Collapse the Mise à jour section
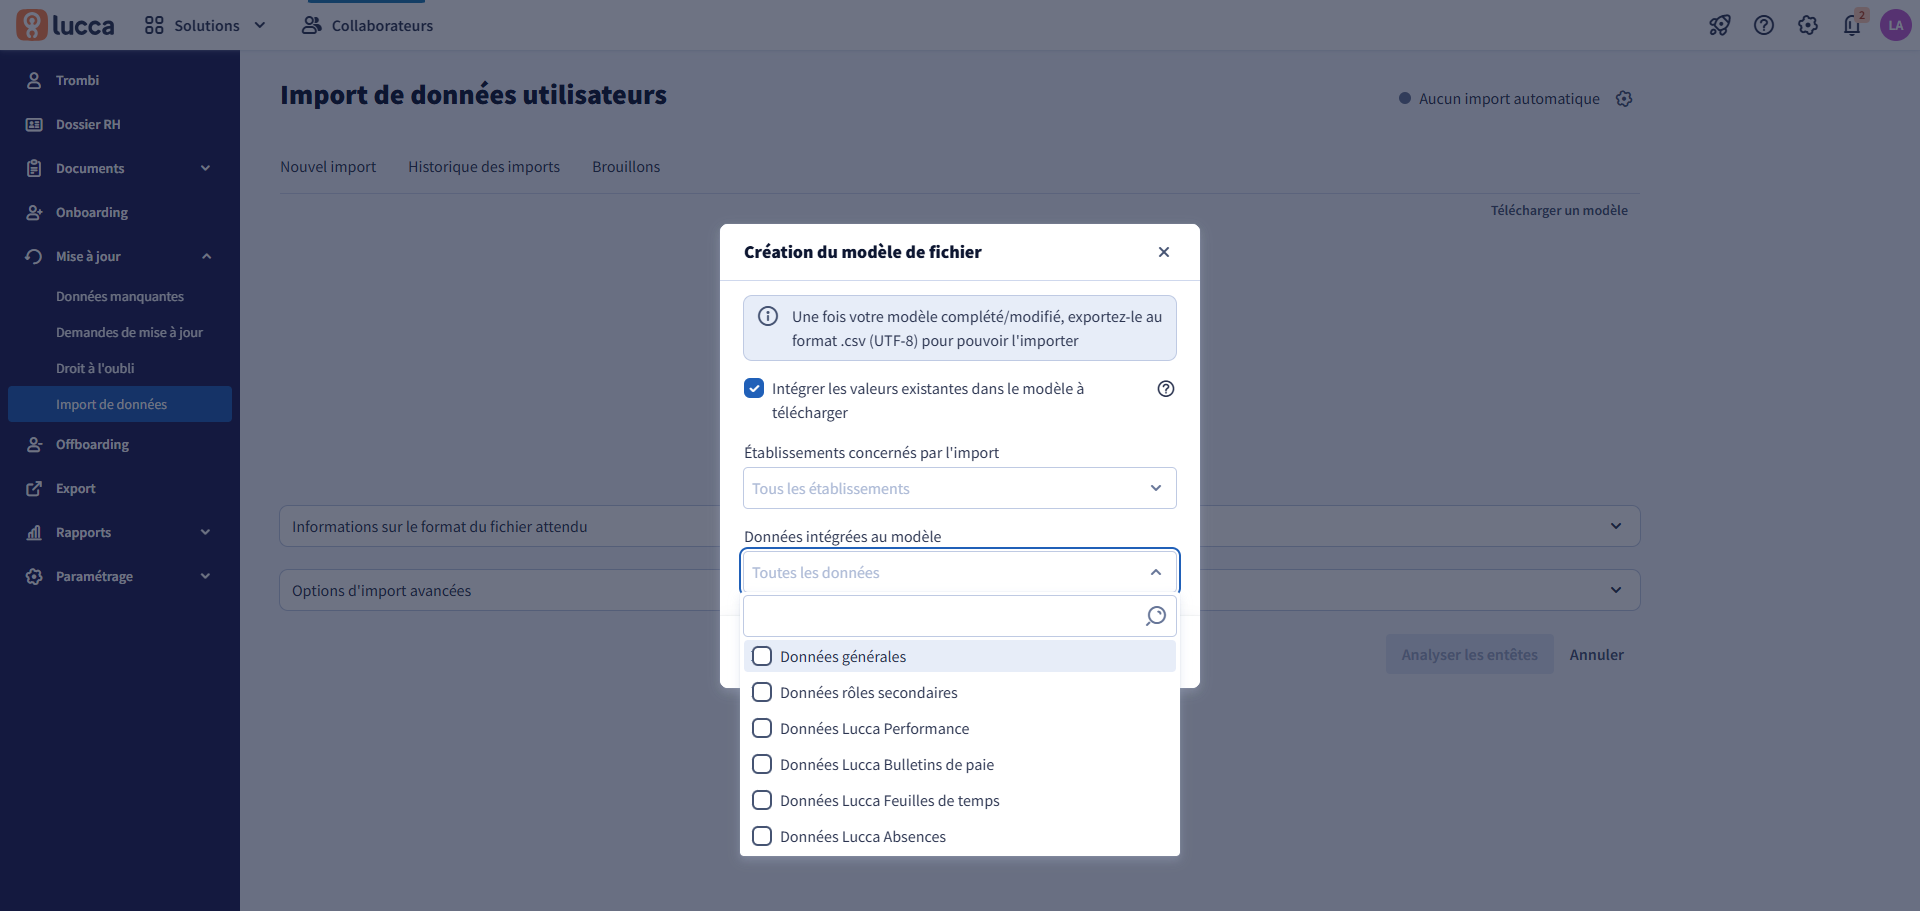The width and height of the screenshot is (1920, 911). (206, 256)
